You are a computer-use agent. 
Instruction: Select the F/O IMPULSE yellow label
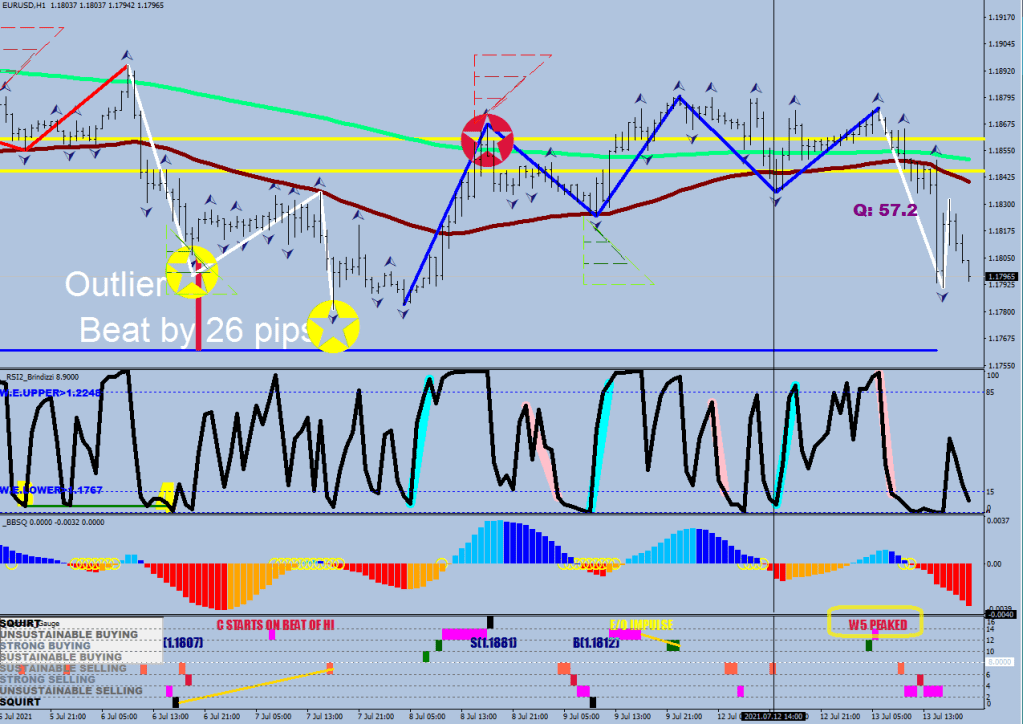(x=641, y=622)
